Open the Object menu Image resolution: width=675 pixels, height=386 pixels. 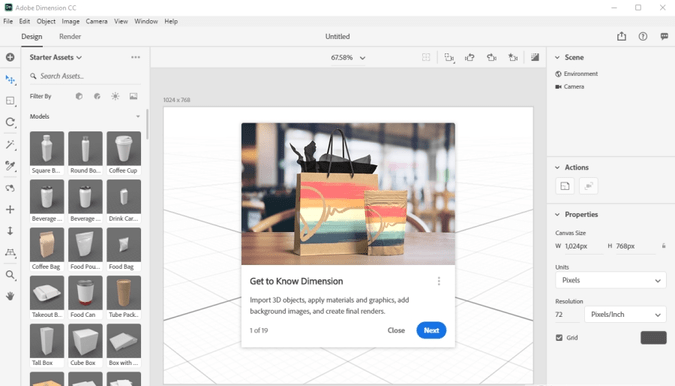click(46, 21)
